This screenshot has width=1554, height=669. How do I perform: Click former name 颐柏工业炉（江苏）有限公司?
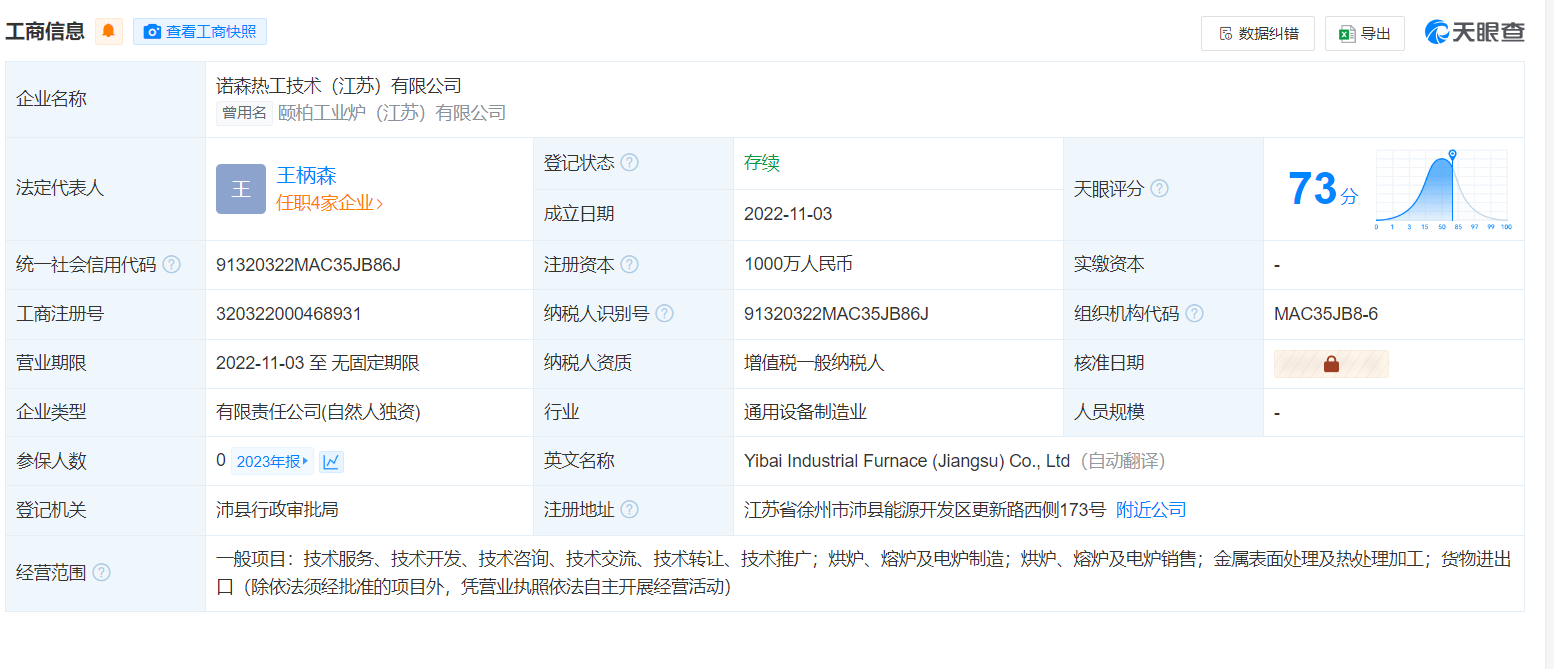[x=392, y=113]
